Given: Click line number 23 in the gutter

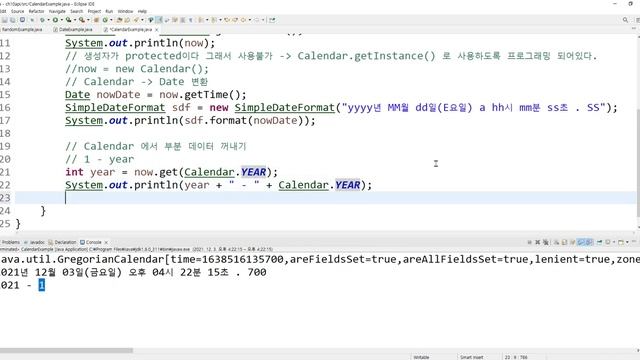Looking at the screenshot, I should [5, 198].
